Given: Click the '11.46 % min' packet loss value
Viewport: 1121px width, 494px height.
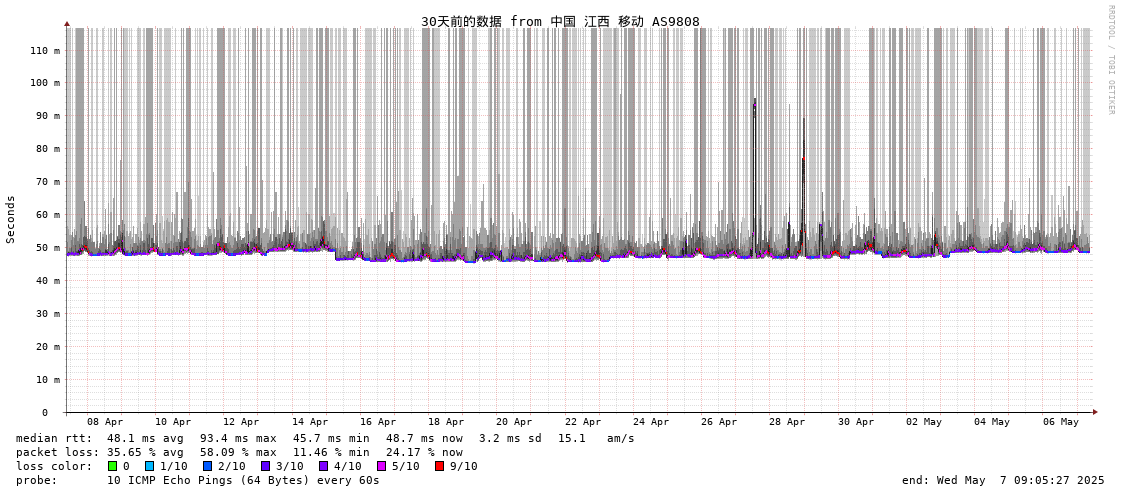Looking at the screenshot, I should coord(331,453).
